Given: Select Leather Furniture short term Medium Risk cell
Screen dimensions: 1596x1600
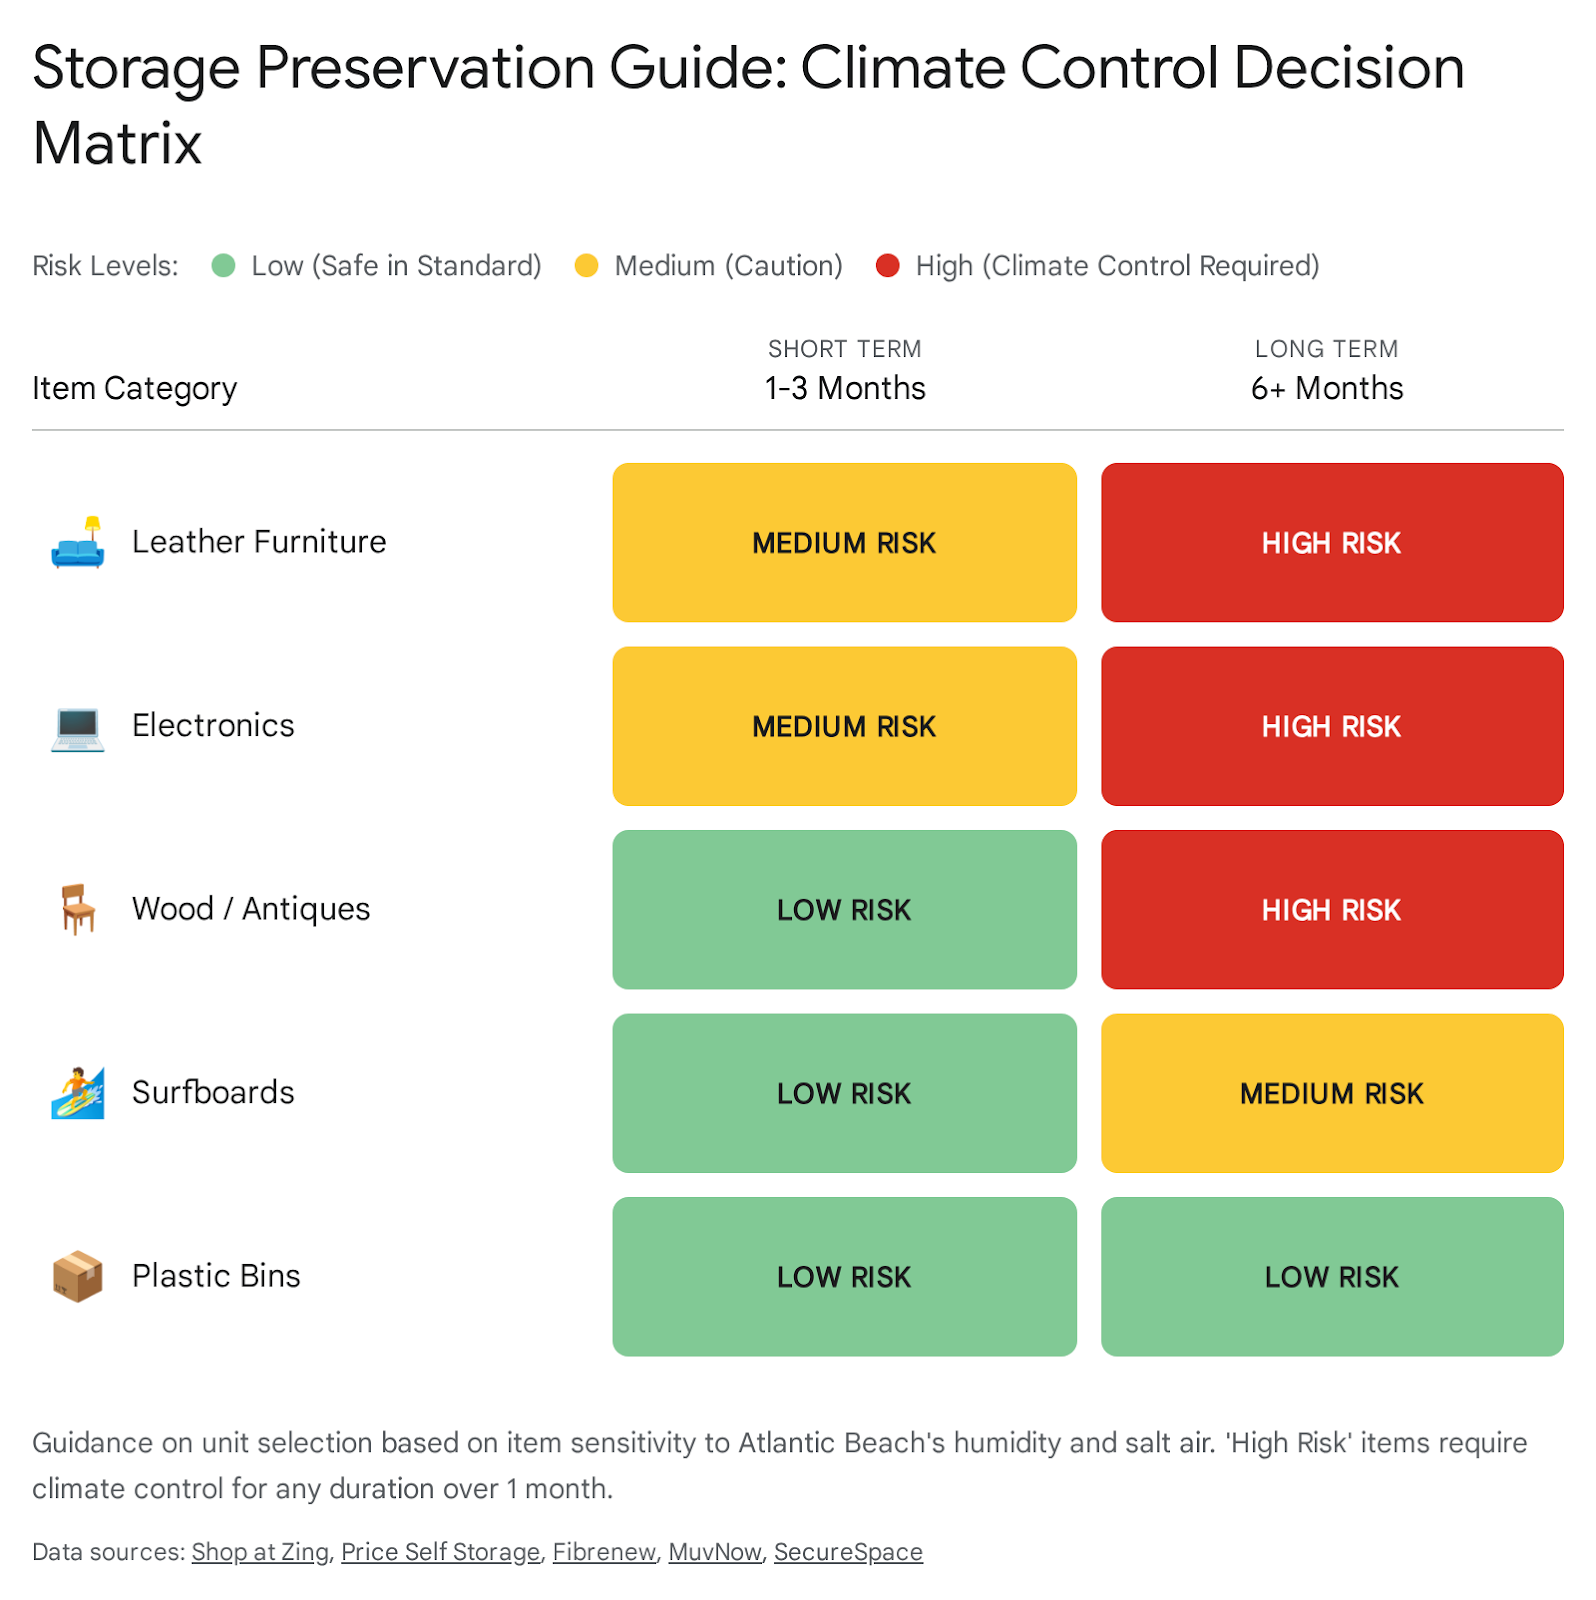Looking at the screenshot, I should pos(844,543).
